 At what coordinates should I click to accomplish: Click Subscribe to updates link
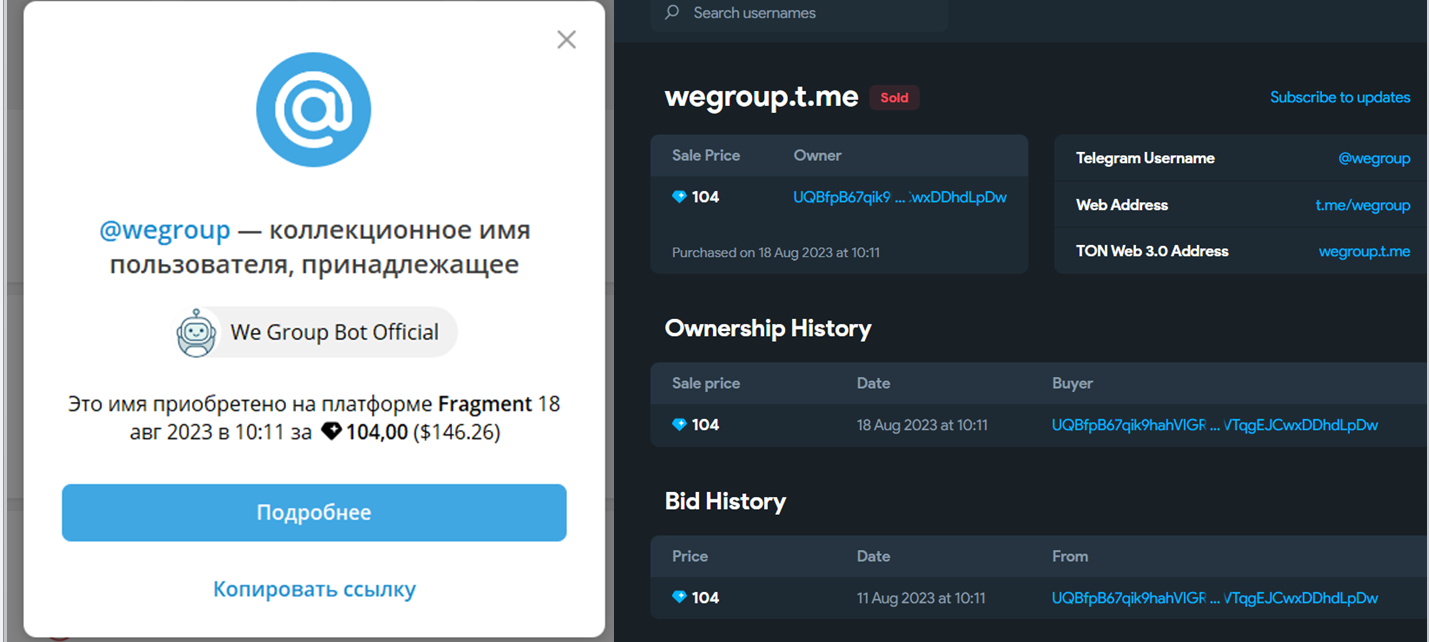tap(1340, 97)
